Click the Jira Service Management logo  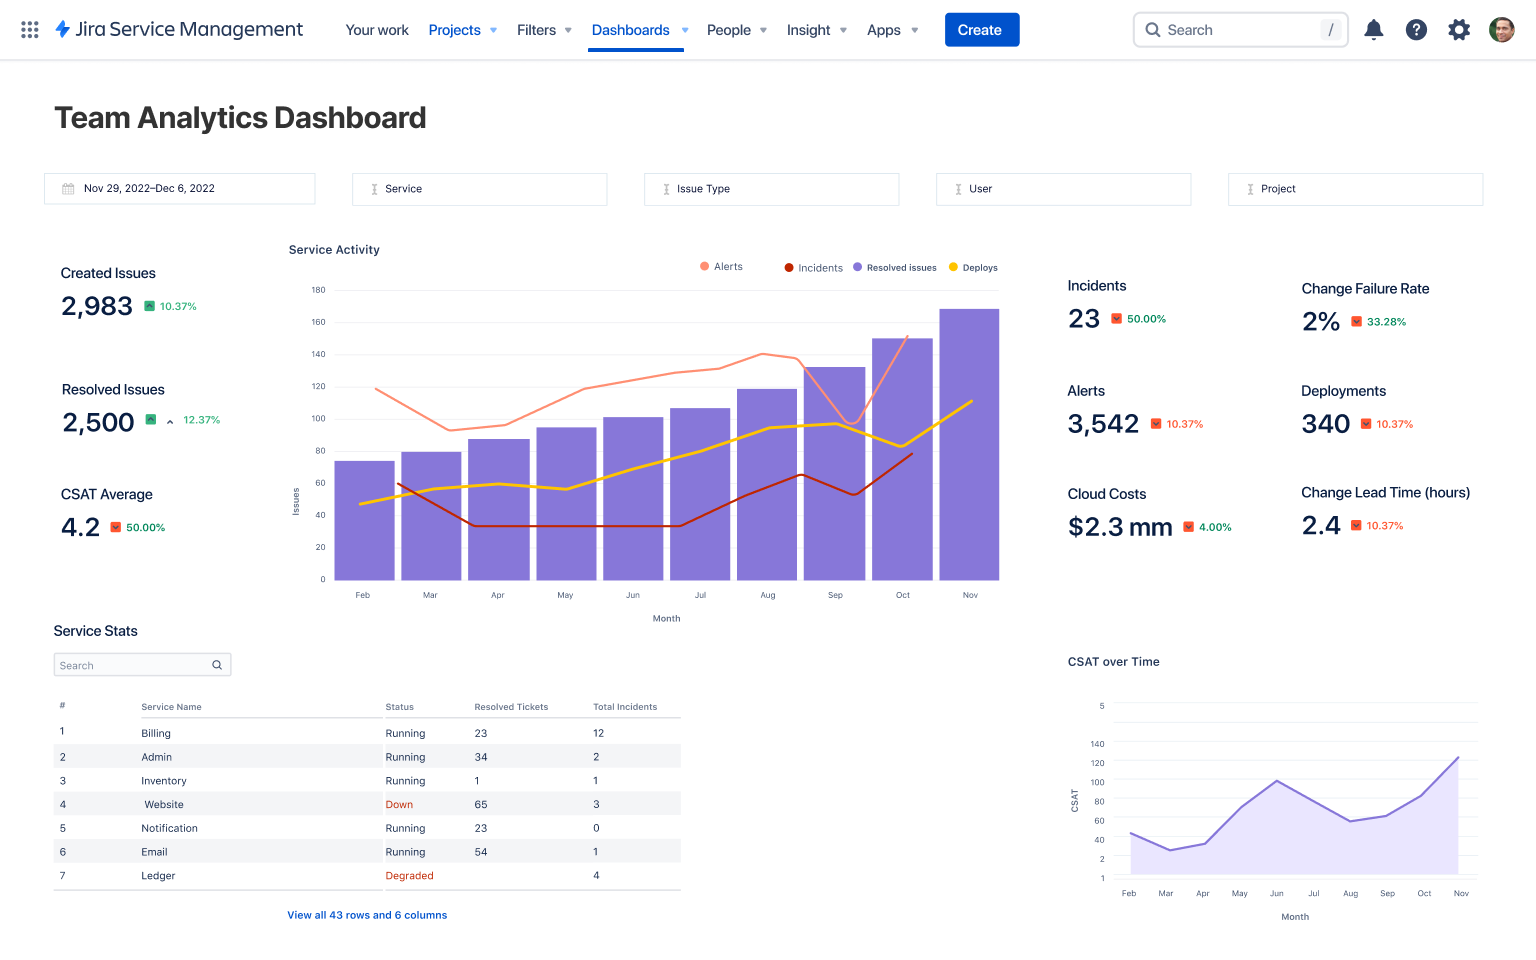[178, 29]
